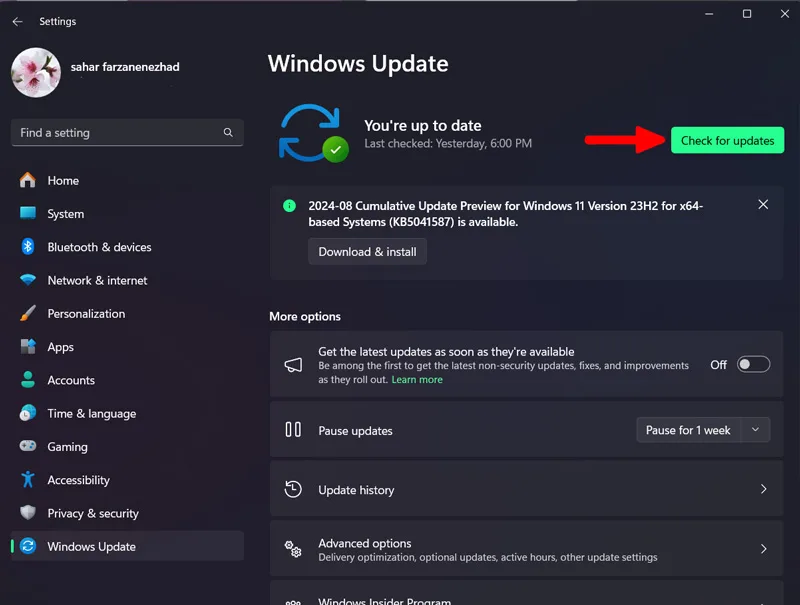Click the Network & internet wifi icon
800x605 pixels.
tap(28, 280)
